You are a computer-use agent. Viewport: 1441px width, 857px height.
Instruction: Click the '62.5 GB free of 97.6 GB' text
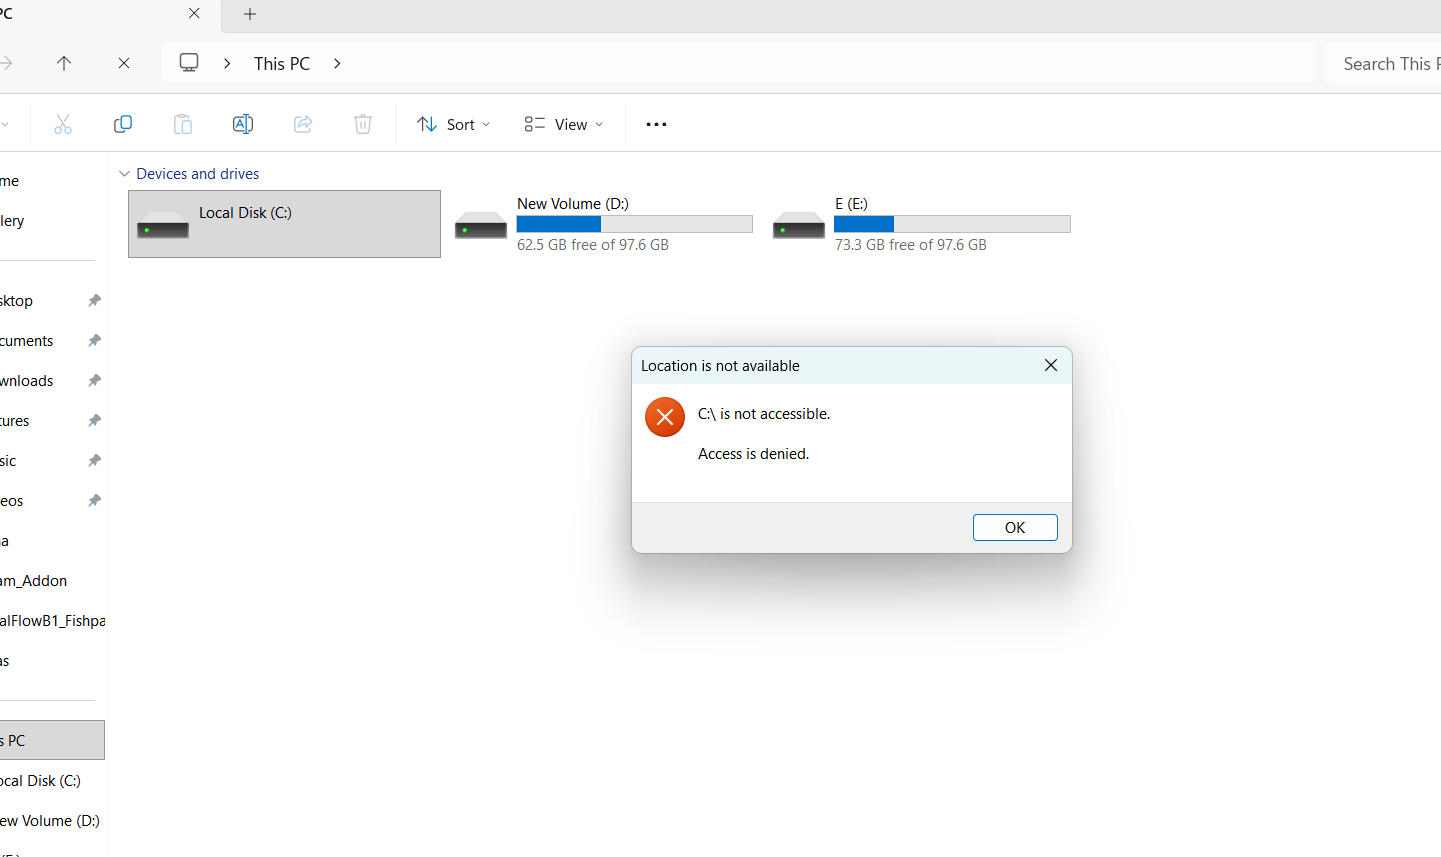click(593, 245)
